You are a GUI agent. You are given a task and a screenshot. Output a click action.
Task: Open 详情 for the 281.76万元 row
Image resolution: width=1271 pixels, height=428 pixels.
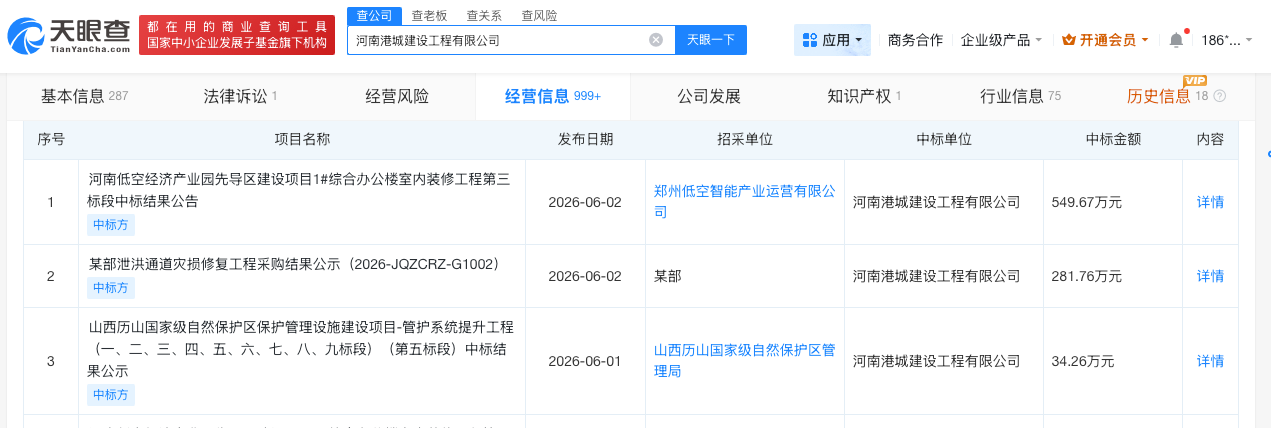point(1210,276)
